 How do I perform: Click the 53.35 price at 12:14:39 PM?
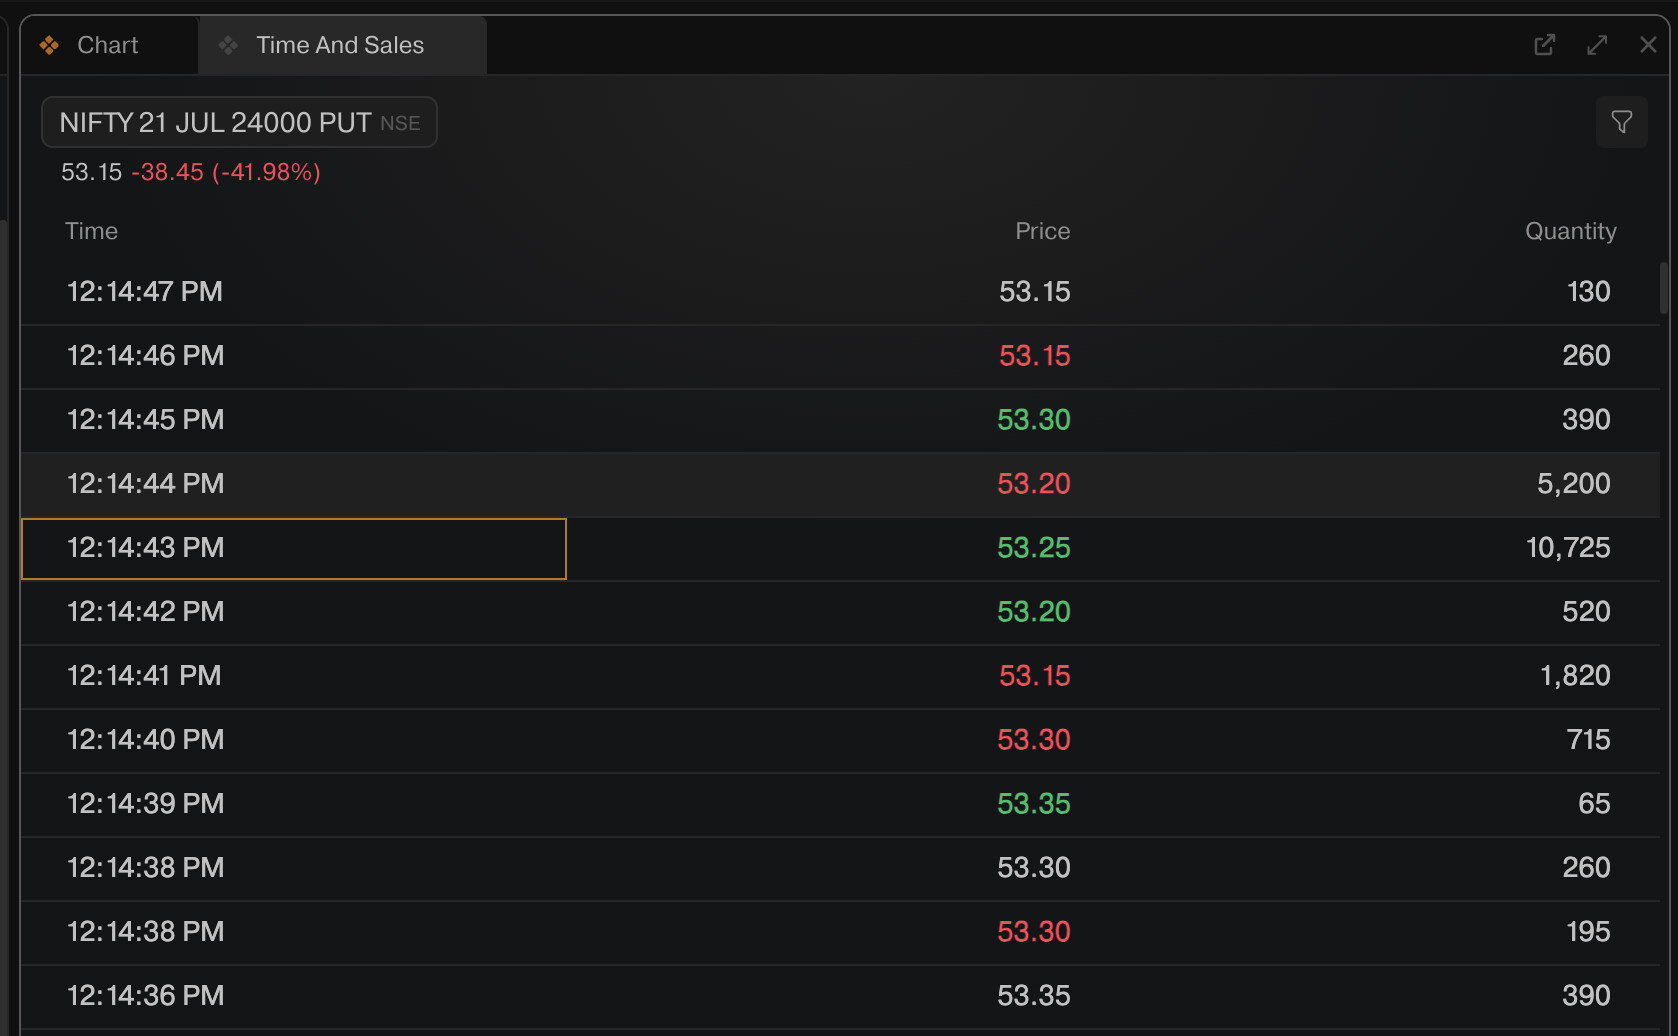(1033, 804)
